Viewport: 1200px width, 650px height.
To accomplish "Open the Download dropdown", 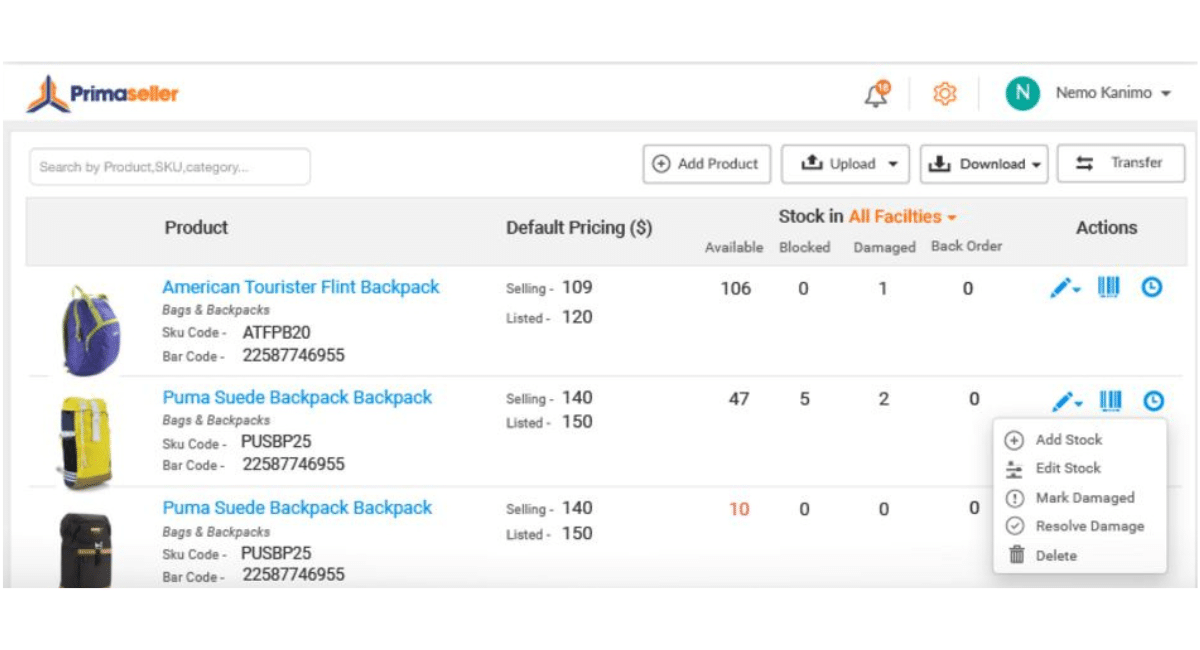I will point(984,165).
